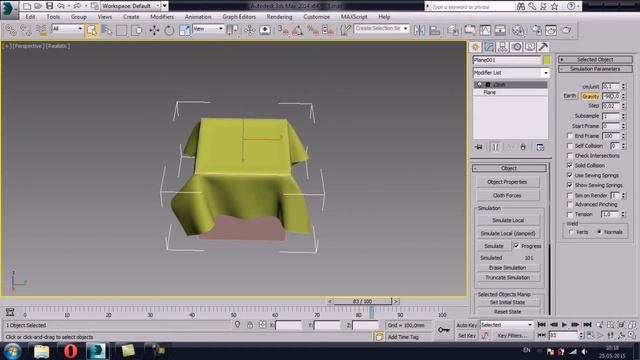Viewport: 640px width, 360px height.
Task: Click the Mirror tool icon
Action: (419, 30)
